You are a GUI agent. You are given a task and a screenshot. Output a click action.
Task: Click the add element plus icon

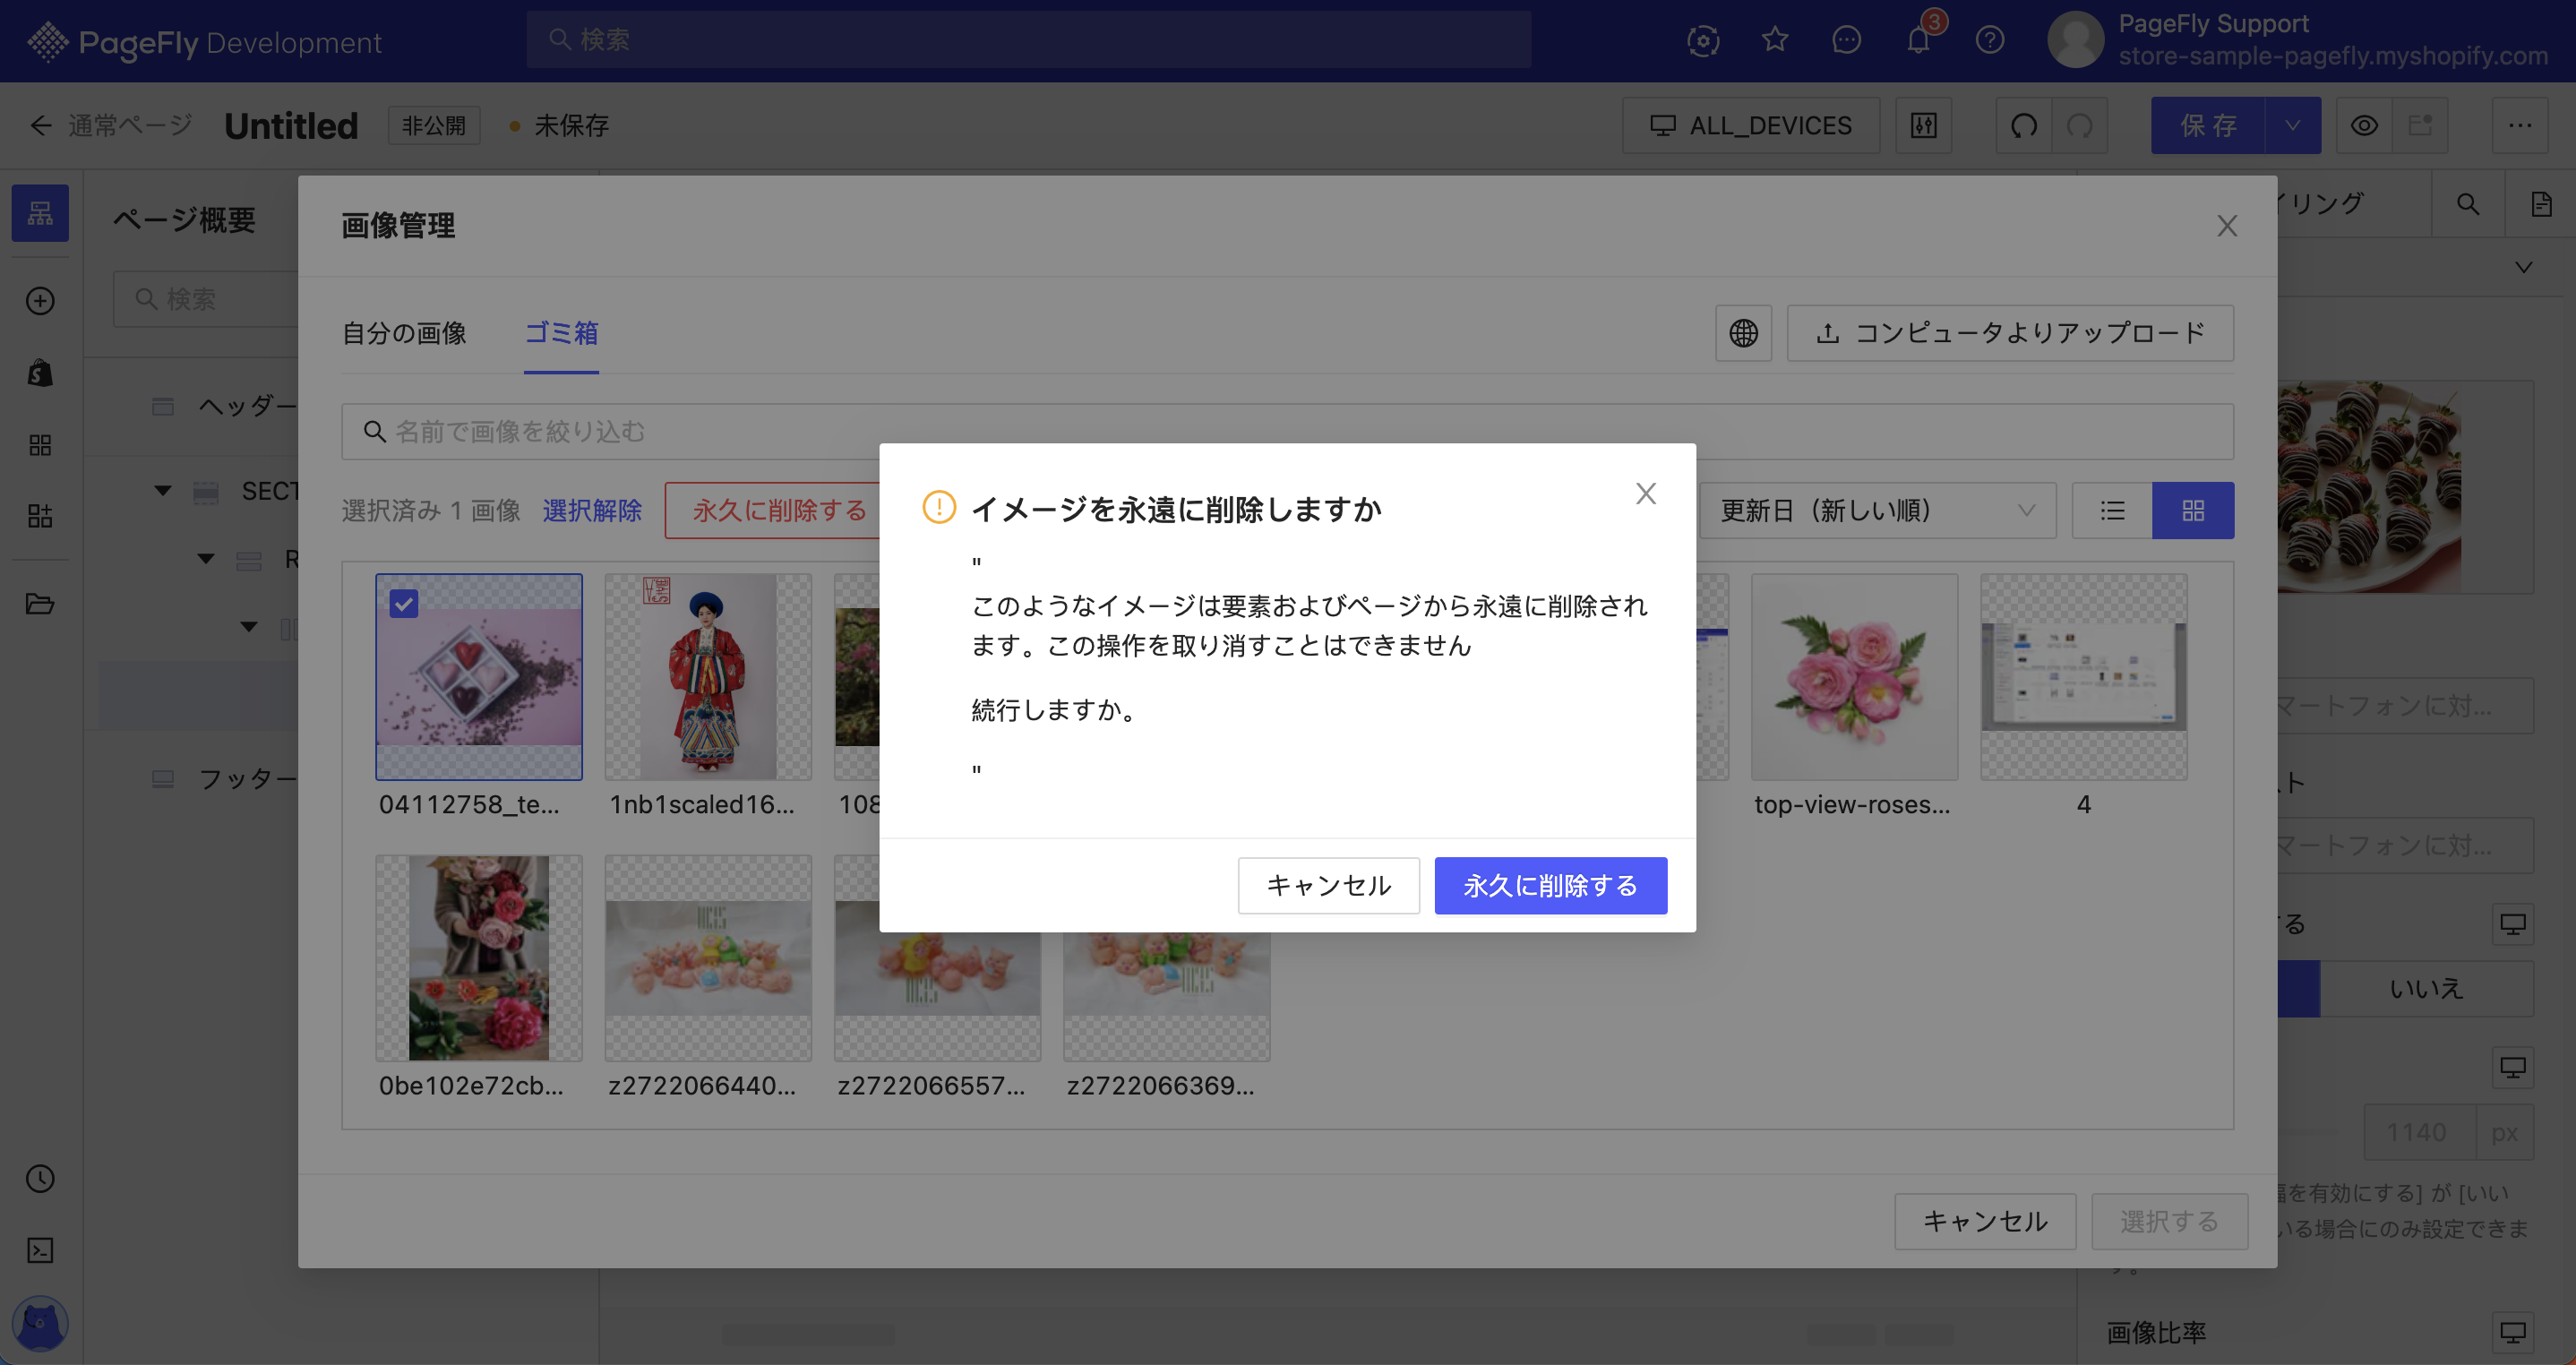(40, 300)
